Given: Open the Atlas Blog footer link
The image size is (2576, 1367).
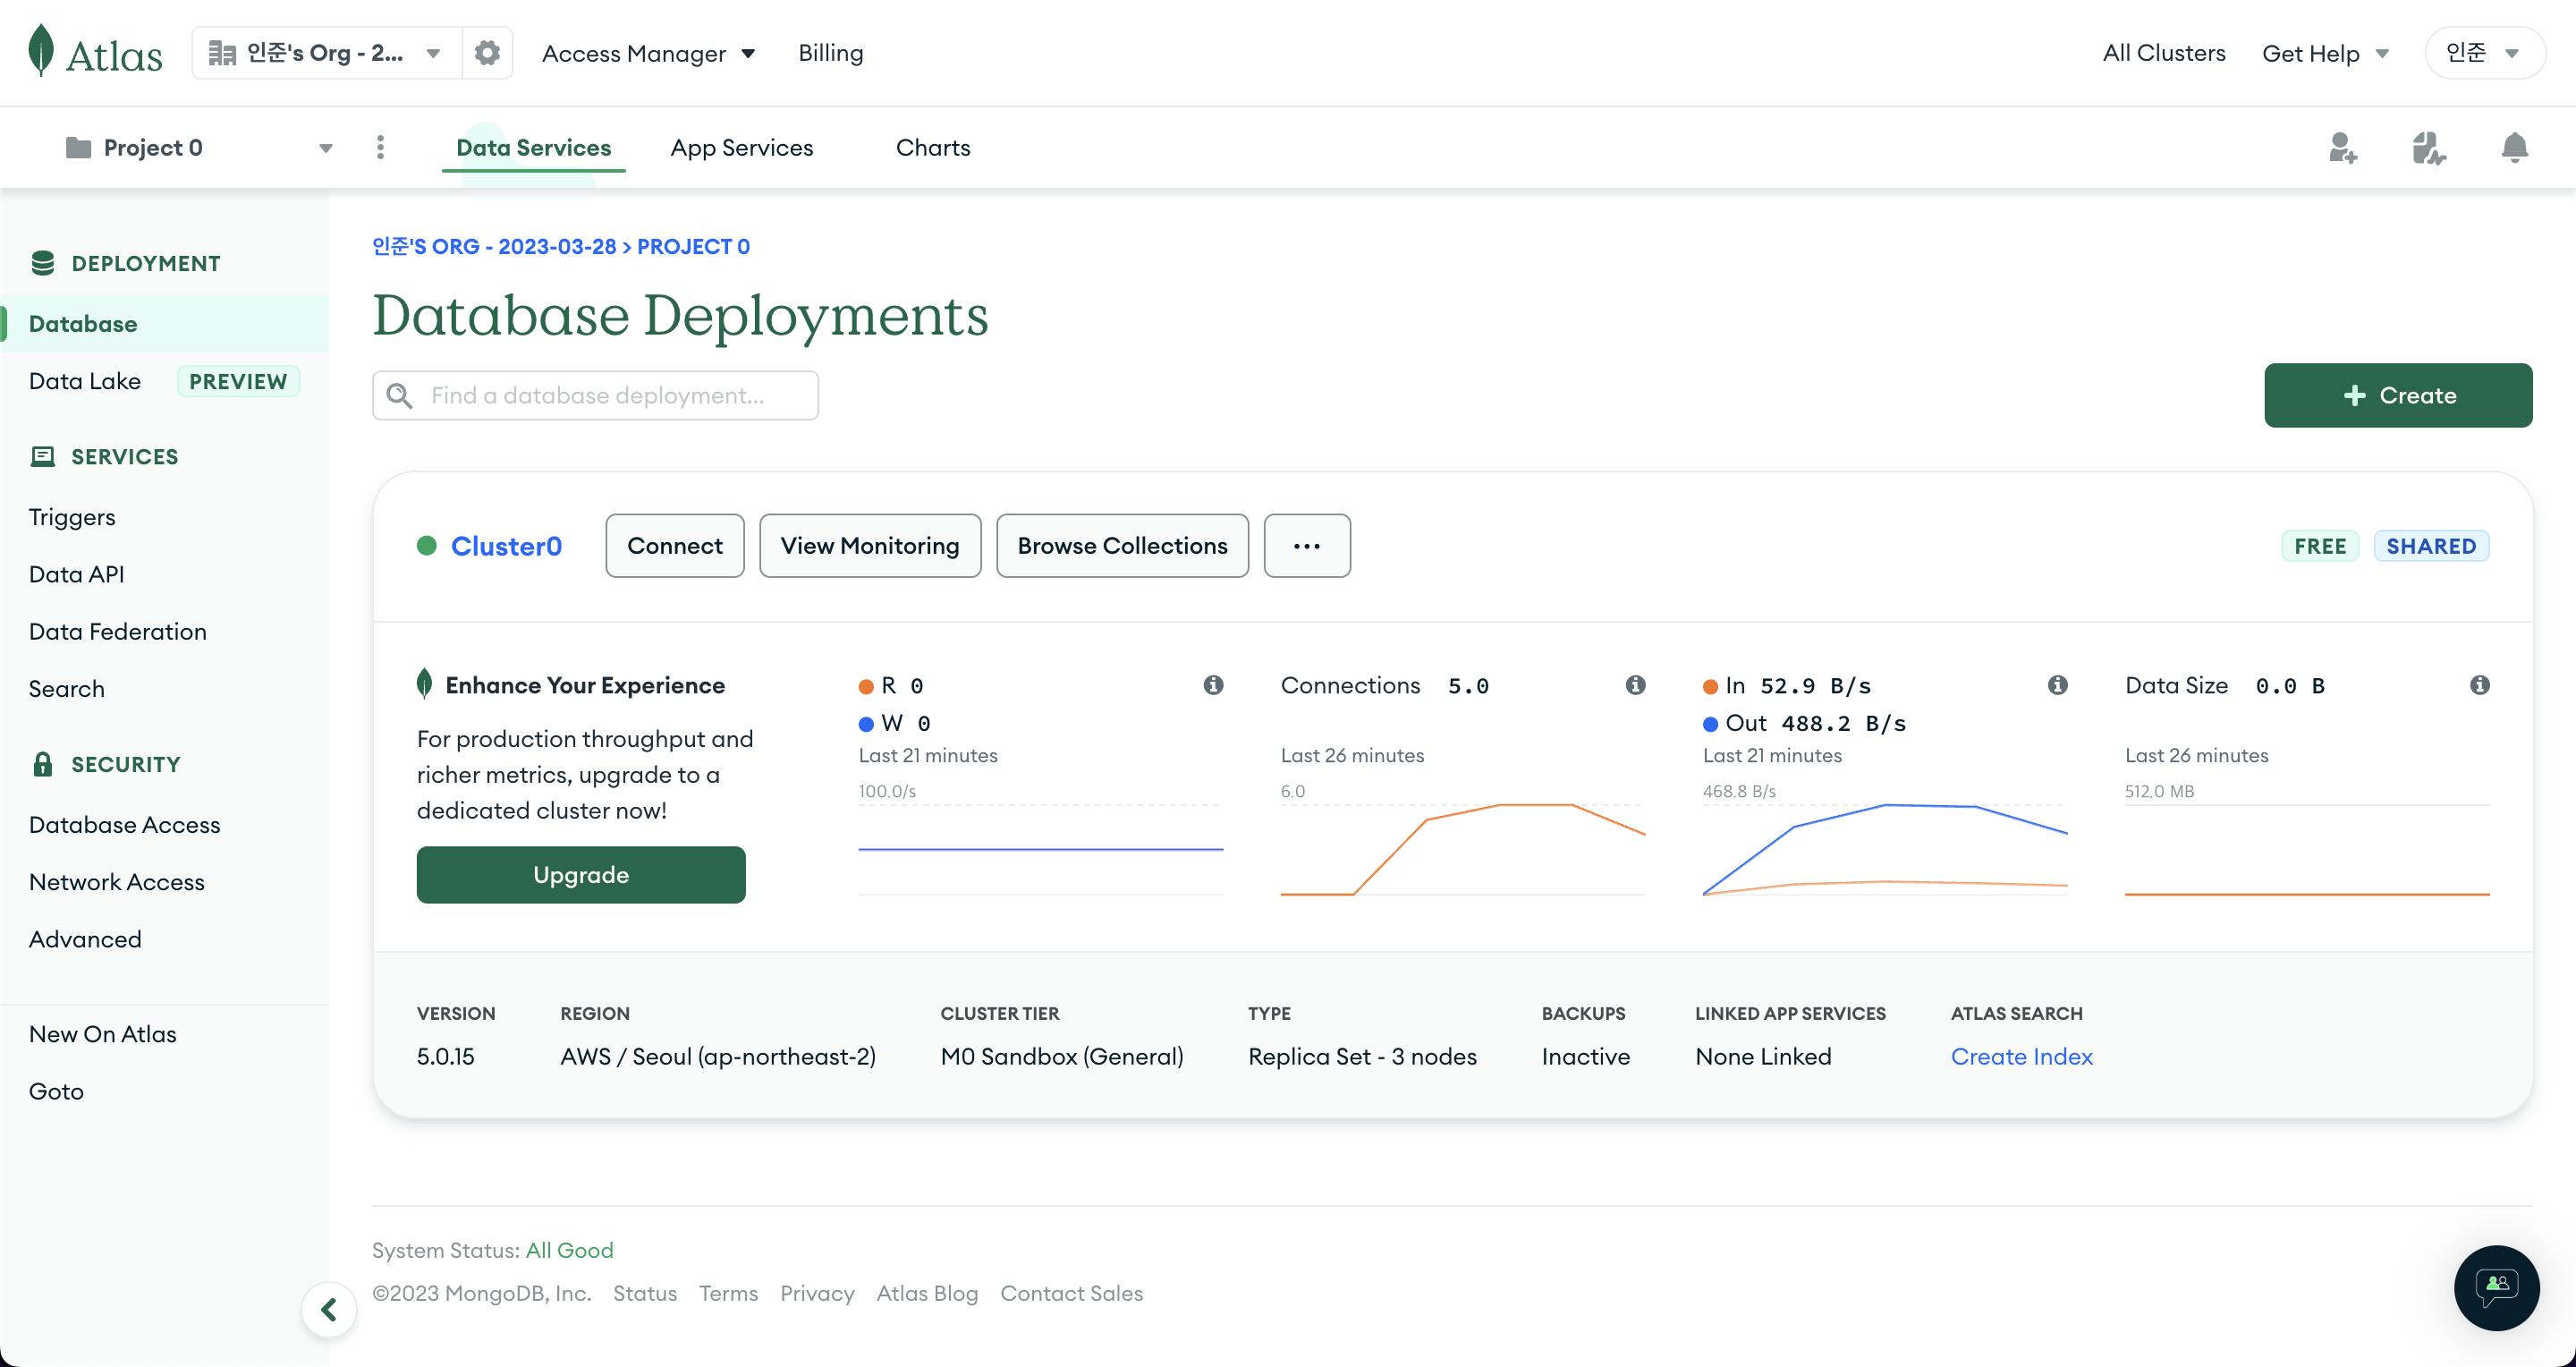Looking at the screenshot, I should 927,1293.
